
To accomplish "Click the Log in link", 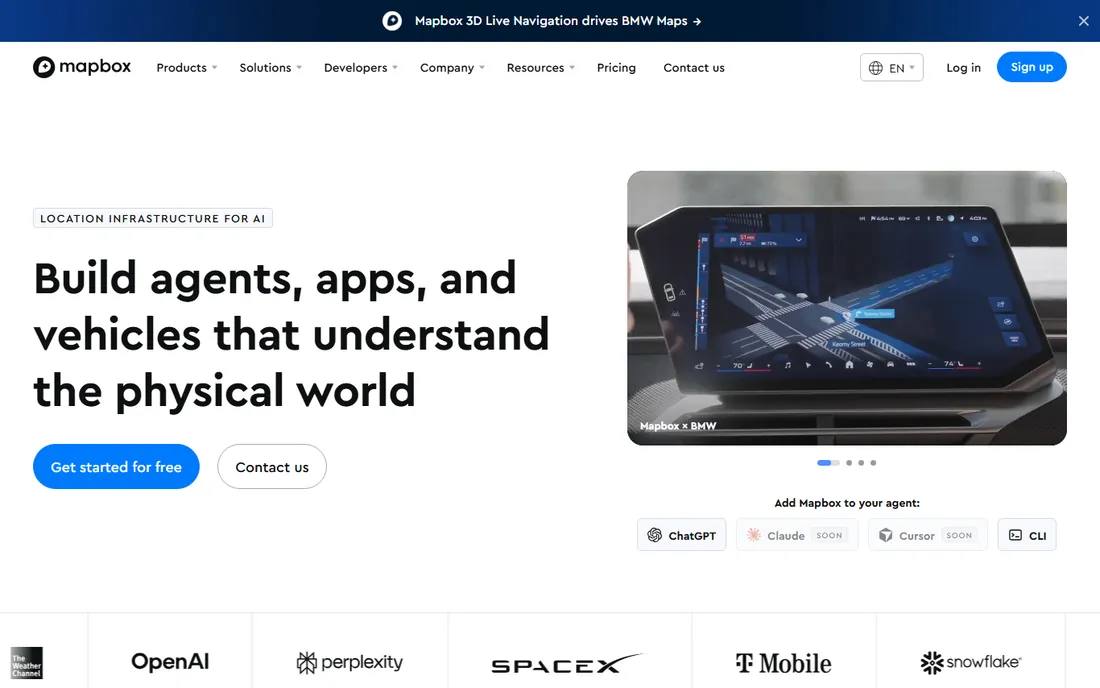I will 963,67.
